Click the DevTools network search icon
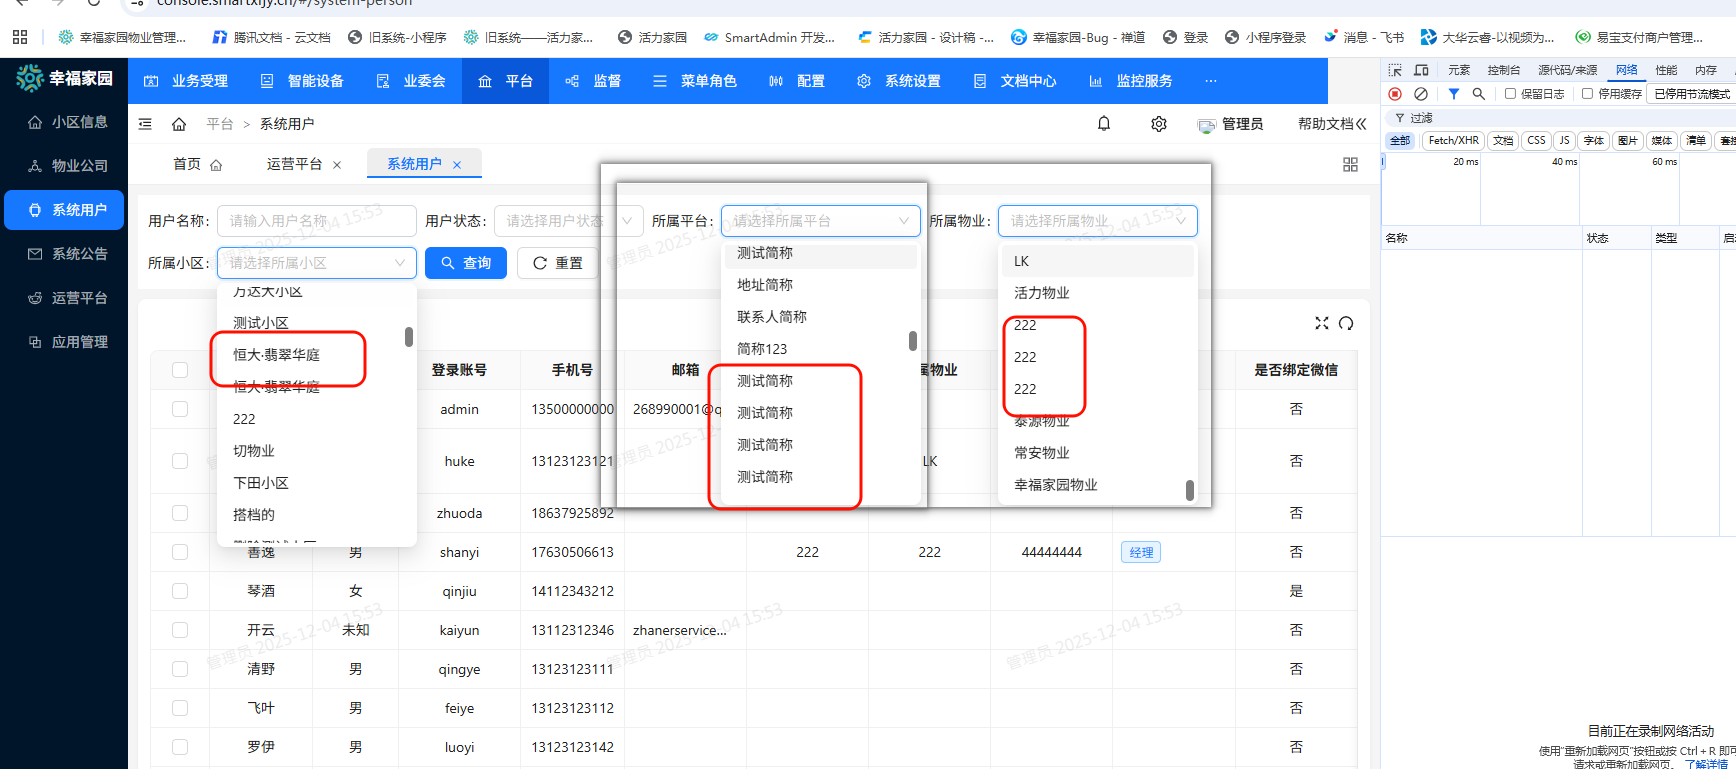This screenshot has height=769, width=1736. pyautogui.click(x=1478, y=94)
